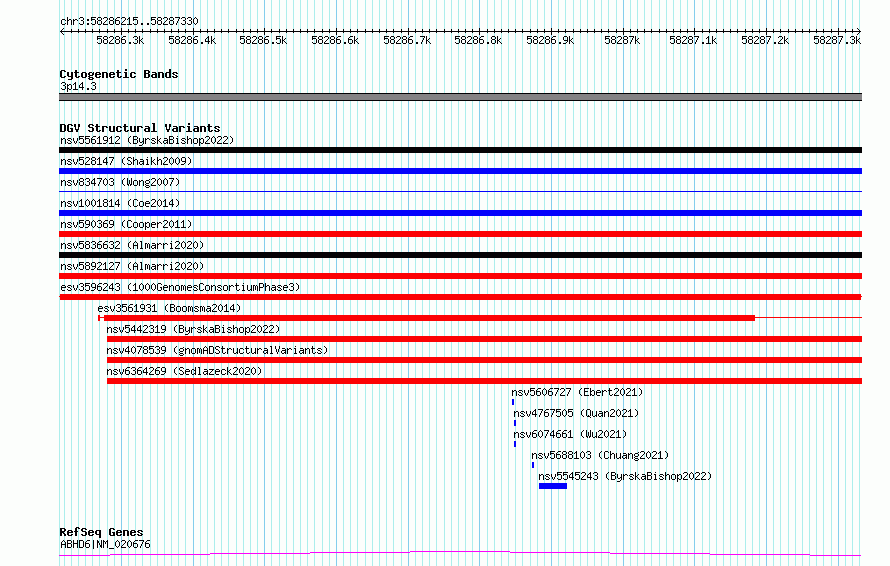Open variant nsv5545243 (ByrskaBishop2022) label
The width and height of the screenshot is (890, 566).
click(x=625, y=476)
